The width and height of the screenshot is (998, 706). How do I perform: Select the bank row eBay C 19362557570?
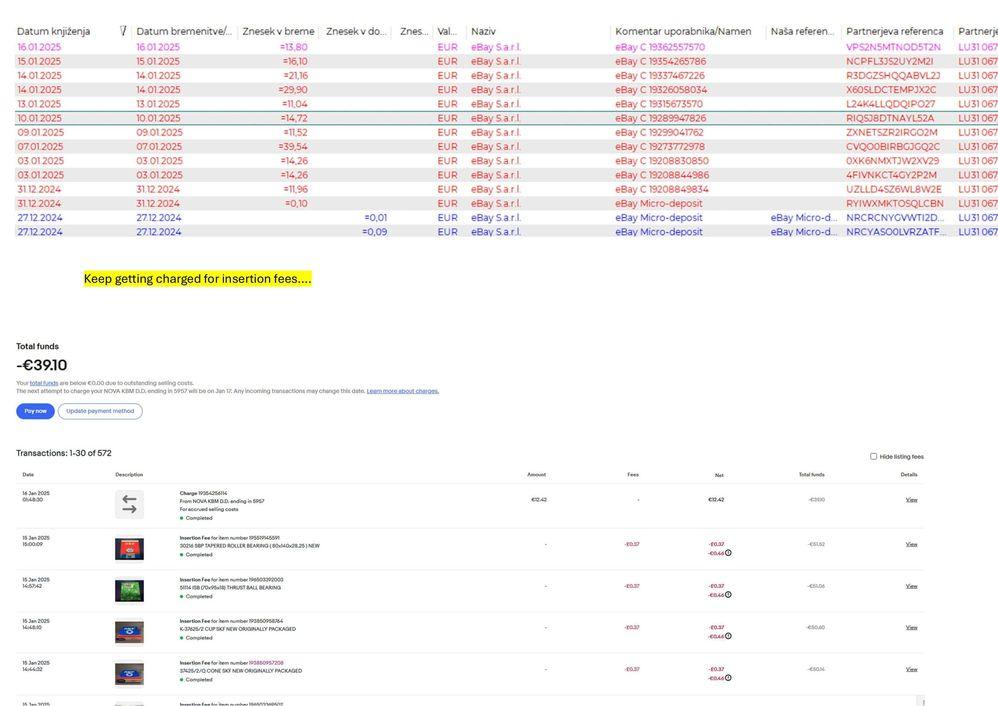click(x=506, y=47)
